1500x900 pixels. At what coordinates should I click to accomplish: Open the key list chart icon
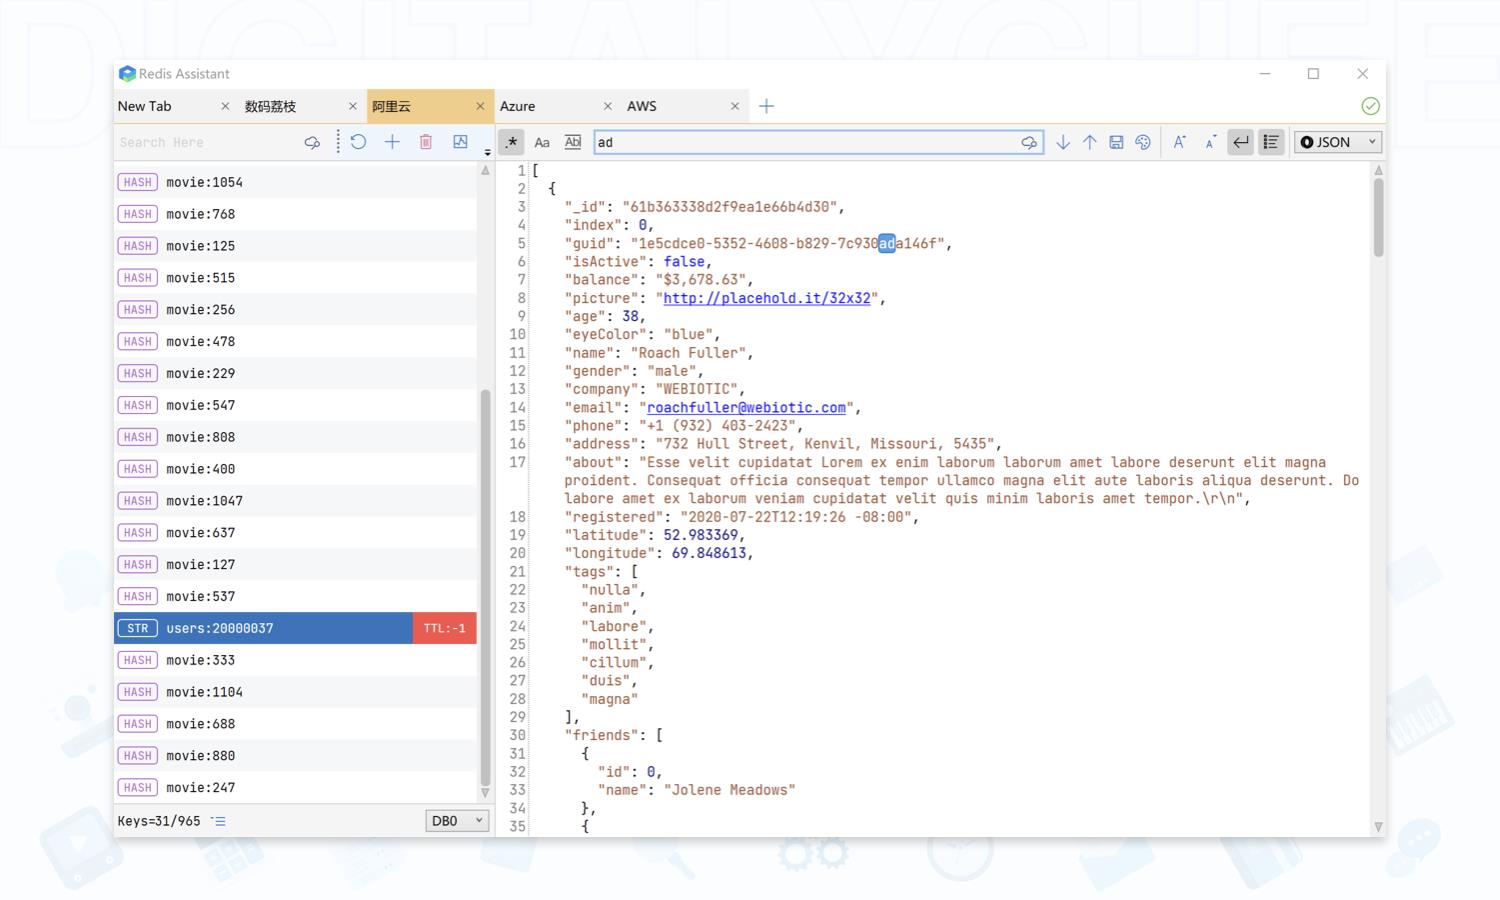(460, 142)
